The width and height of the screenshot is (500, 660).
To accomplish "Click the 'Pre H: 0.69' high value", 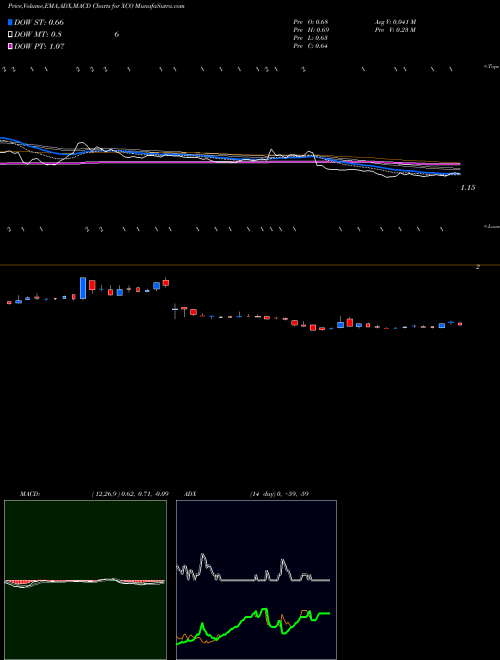I will (x=311, y=30).
